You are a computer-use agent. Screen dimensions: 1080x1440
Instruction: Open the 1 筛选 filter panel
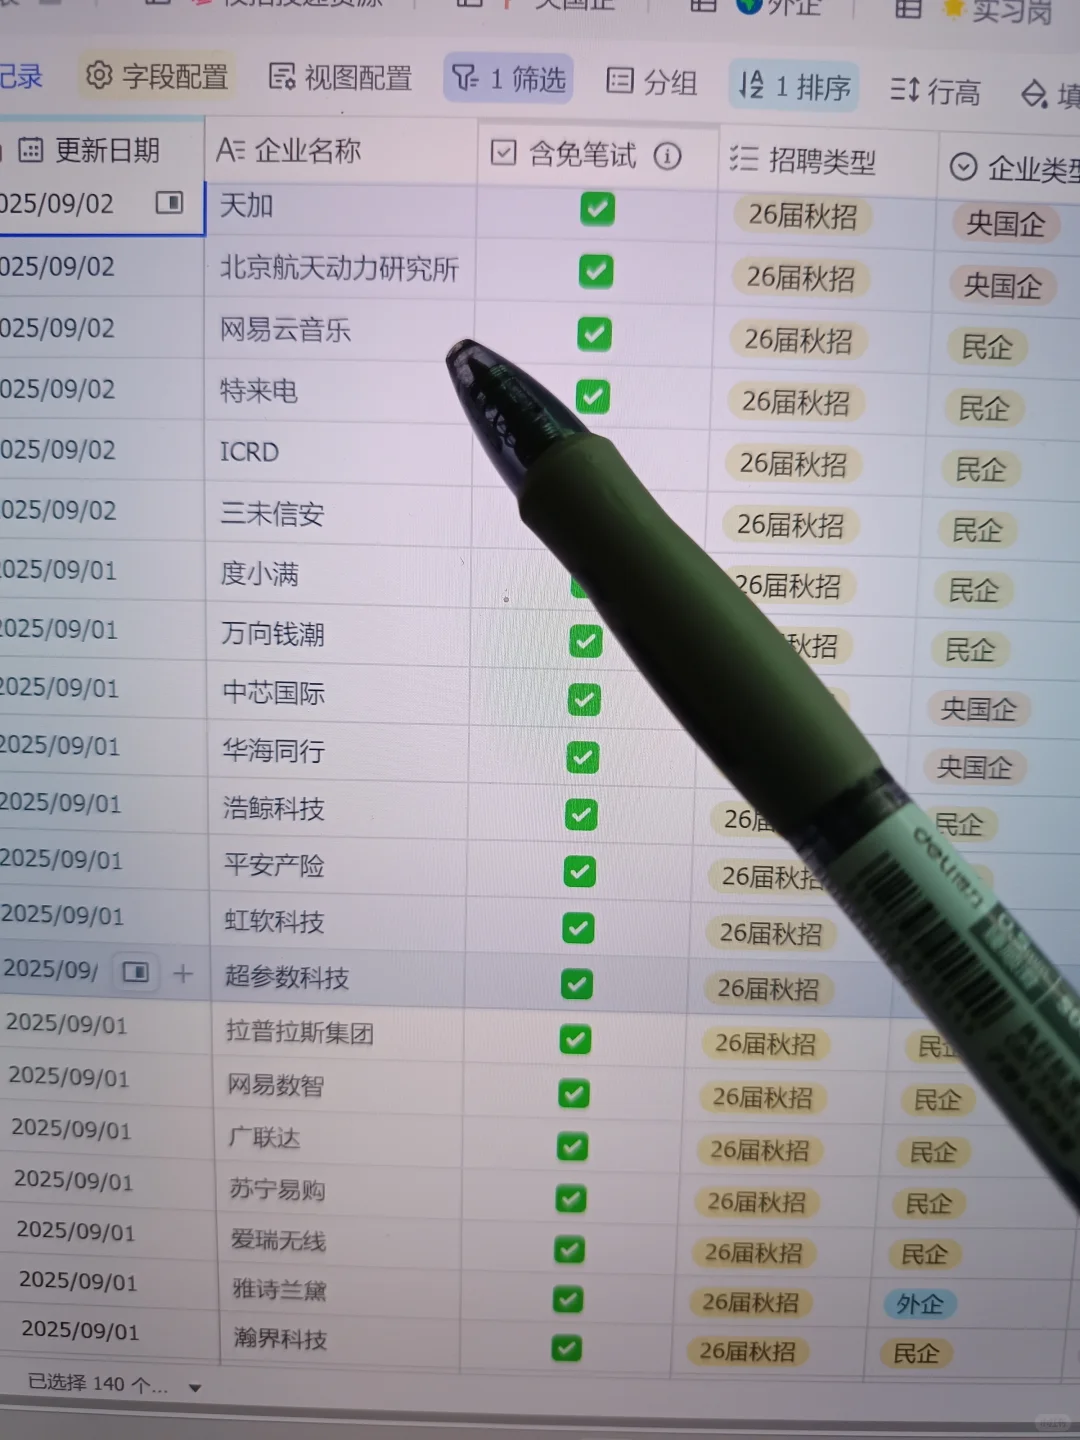509,79
